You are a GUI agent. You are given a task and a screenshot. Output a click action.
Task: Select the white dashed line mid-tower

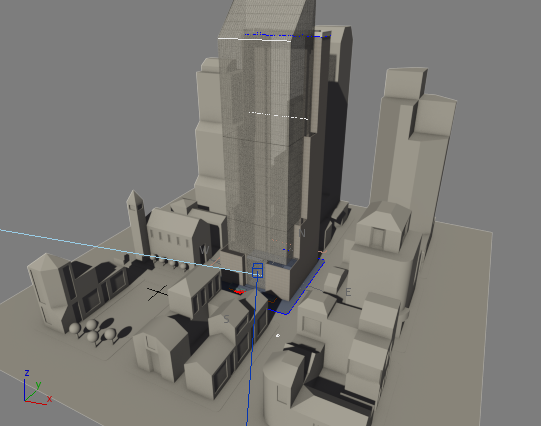[x=278, y=116]
